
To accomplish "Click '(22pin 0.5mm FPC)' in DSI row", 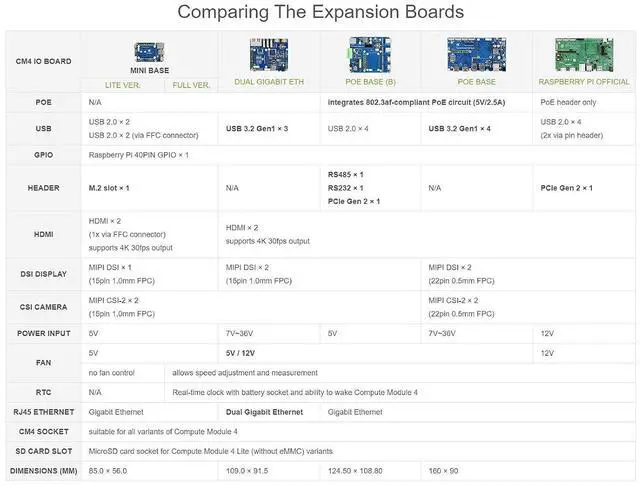I will [x=461, y=281].
